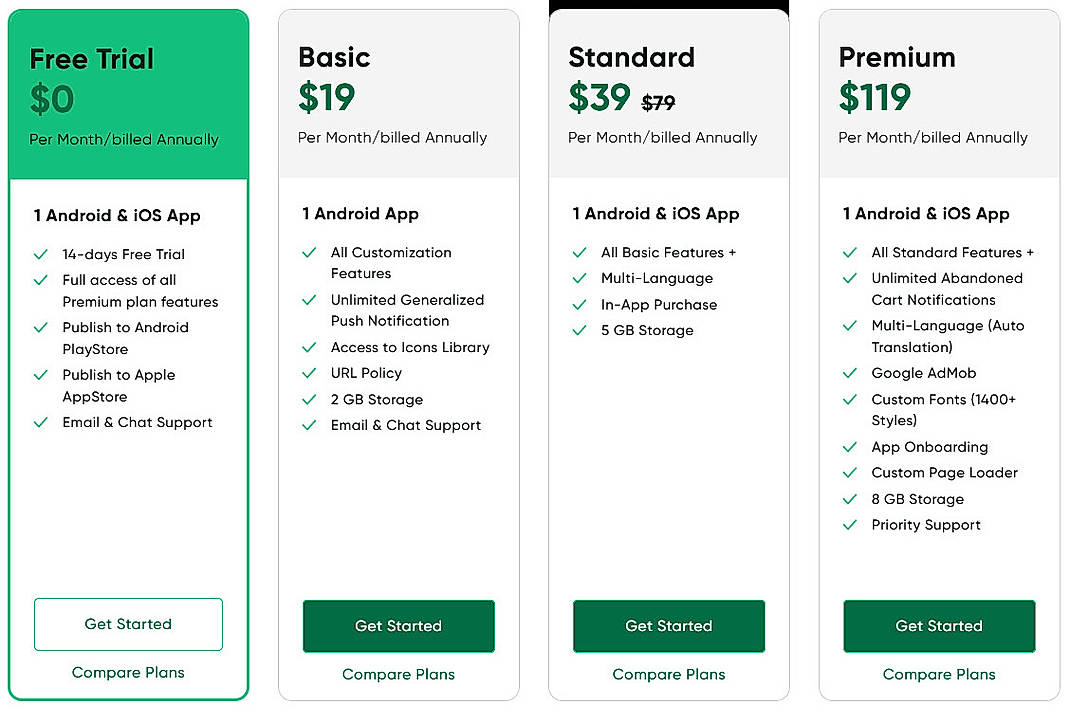
Task: Click Get Started under Premium plan
Action: coord(938,624)
